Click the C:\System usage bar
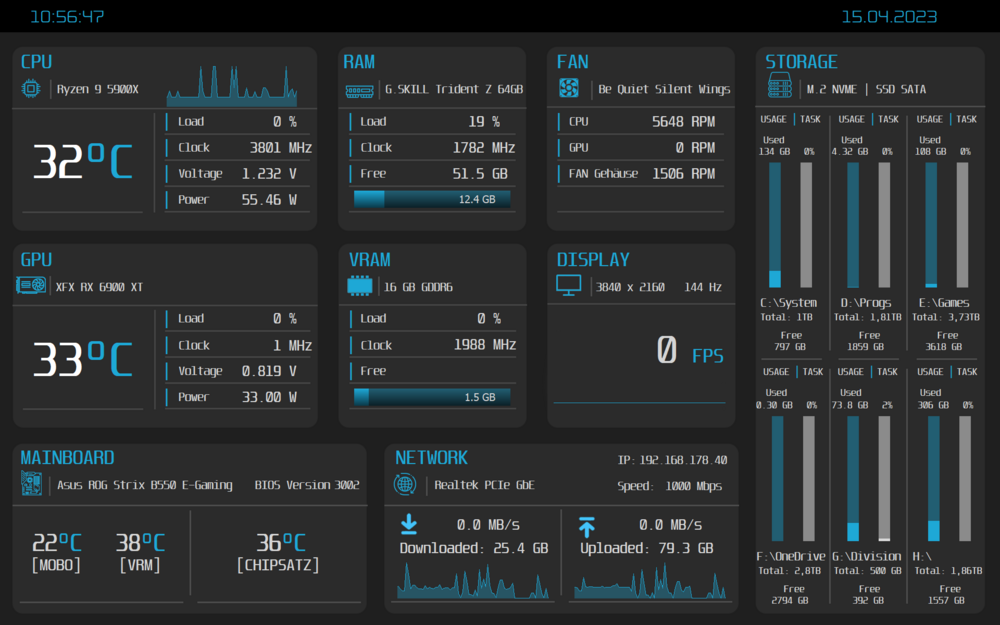Viewport: 1000px width, 625px height. coord(775,225)
